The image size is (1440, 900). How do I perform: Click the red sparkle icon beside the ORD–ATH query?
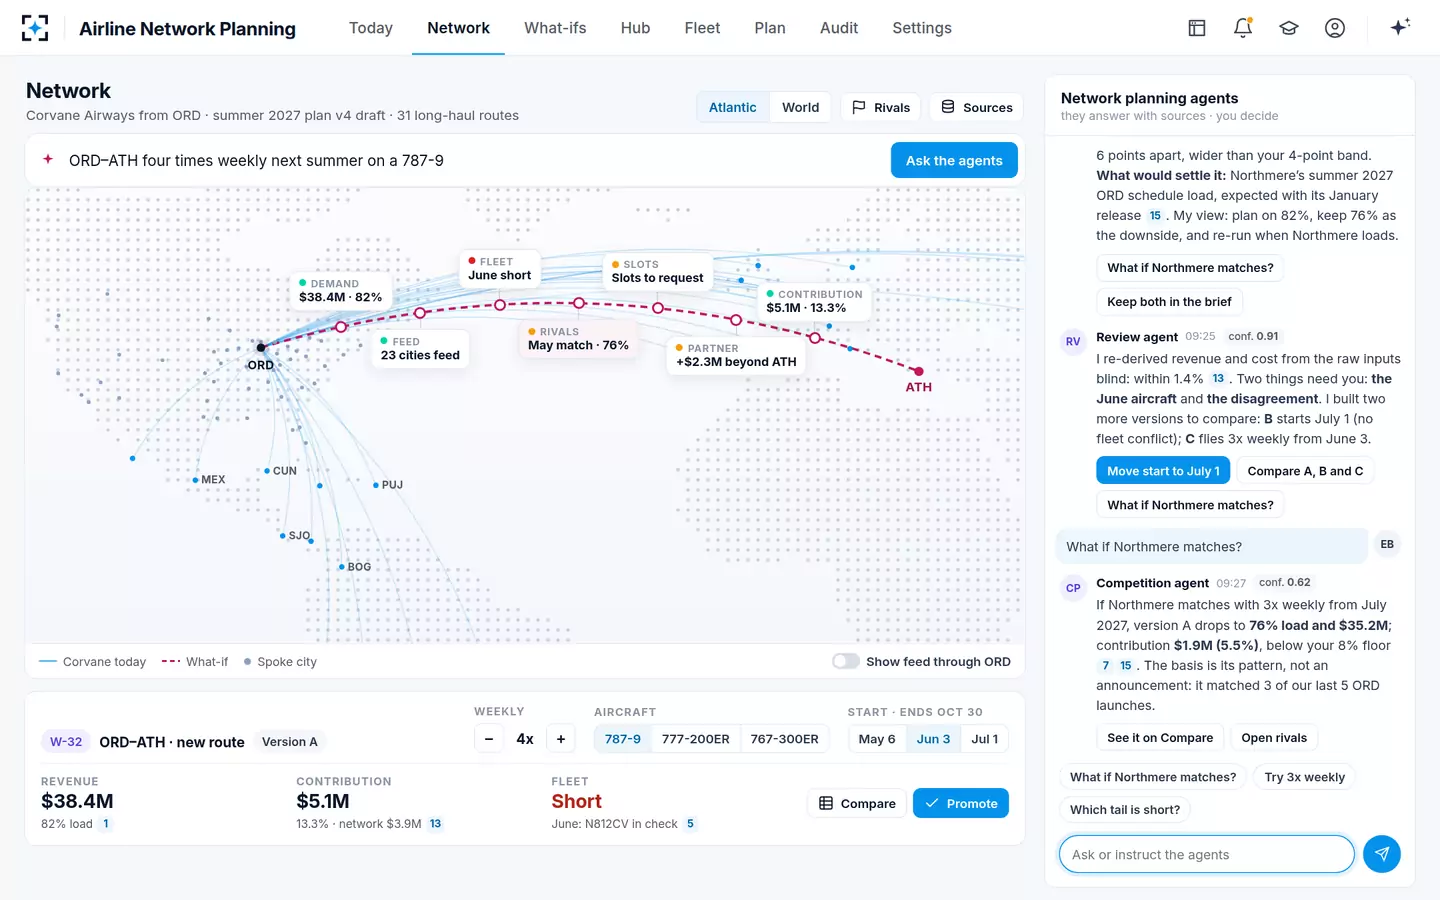pos(48,160)
